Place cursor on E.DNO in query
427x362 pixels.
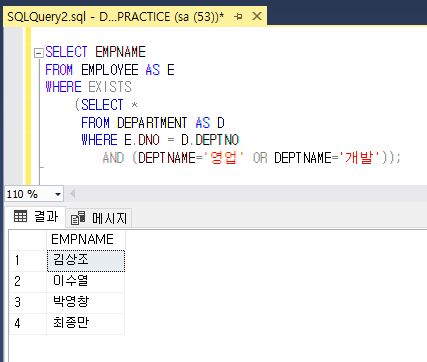[x=142, y=140]
